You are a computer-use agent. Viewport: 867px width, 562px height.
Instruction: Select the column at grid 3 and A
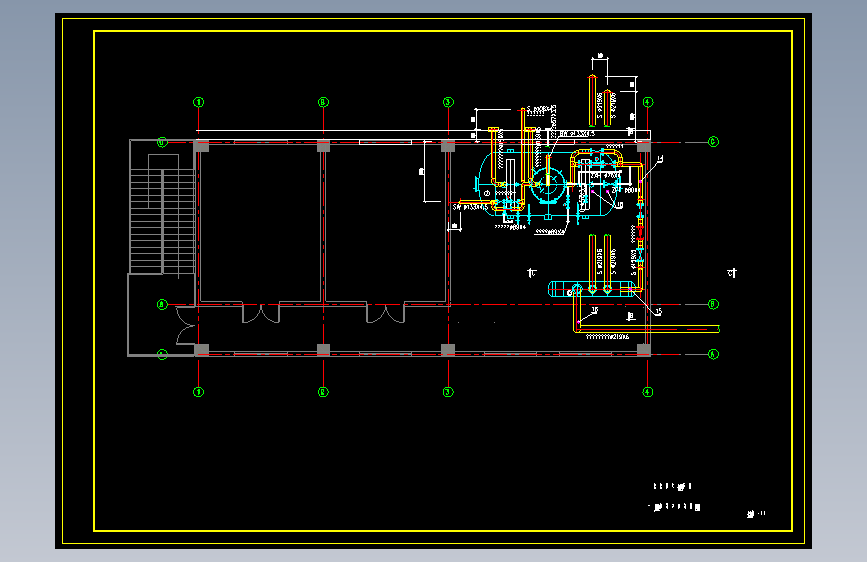pos(448,349)
